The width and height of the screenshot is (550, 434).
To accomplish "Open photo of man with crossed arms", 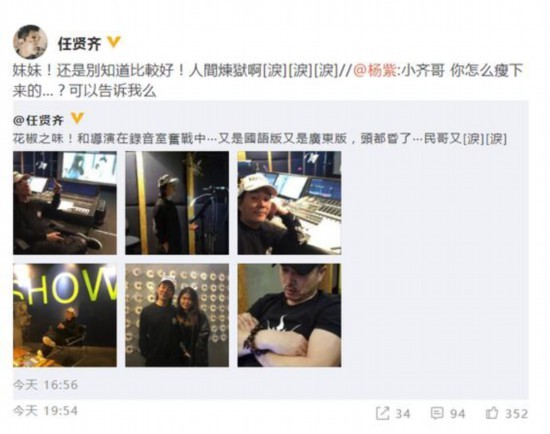I will 289,315.
